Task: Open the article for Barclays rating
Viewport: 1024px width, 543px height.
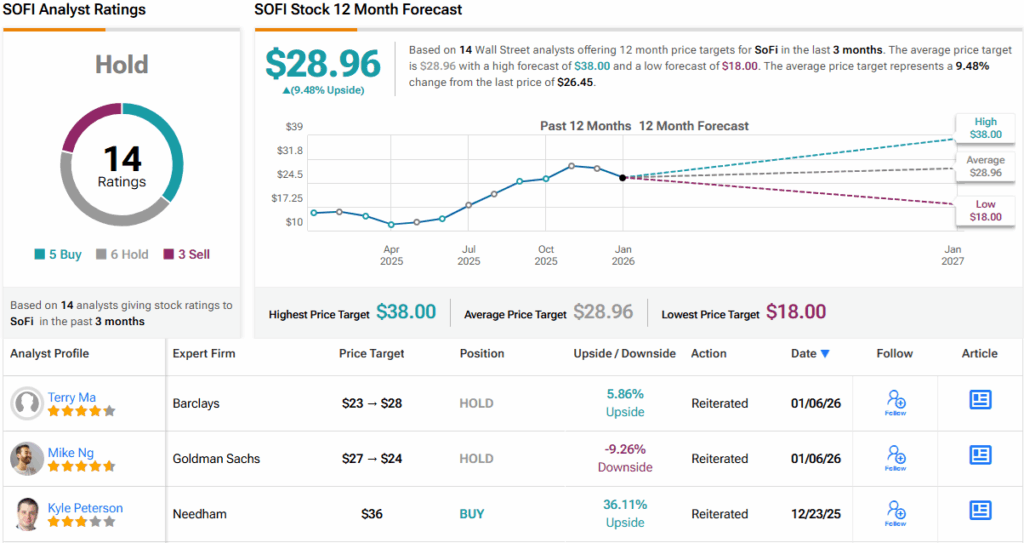Action: tap(980, 400)
